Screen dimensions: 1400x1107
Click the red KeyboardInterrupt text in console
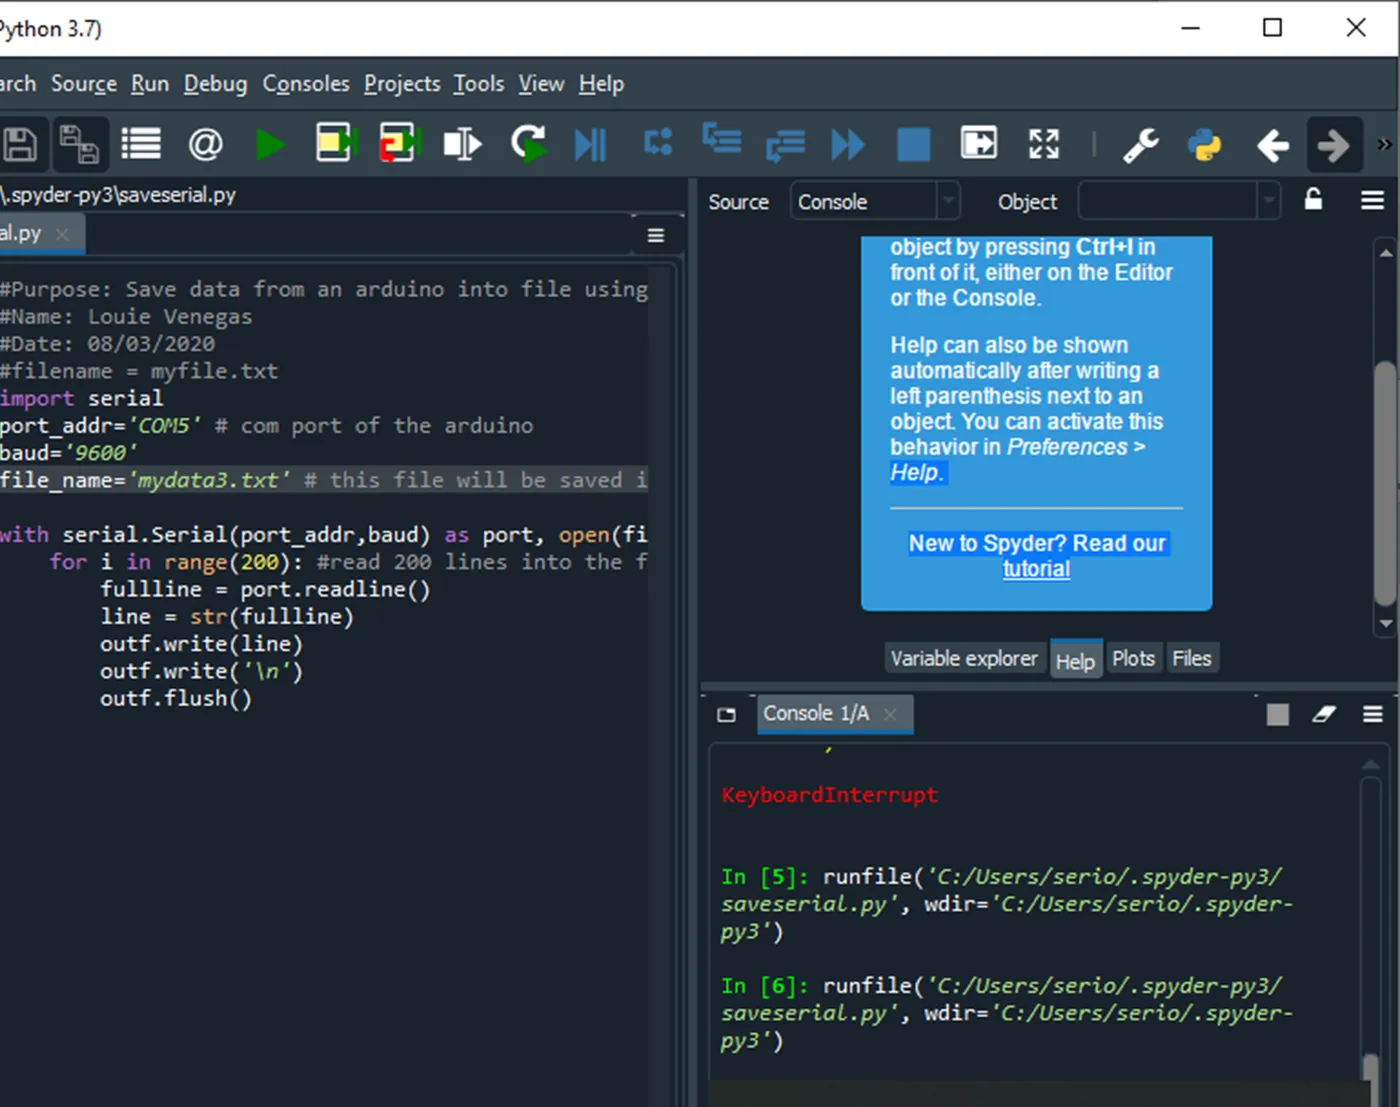pyautogui.click(x=829, y=795)
